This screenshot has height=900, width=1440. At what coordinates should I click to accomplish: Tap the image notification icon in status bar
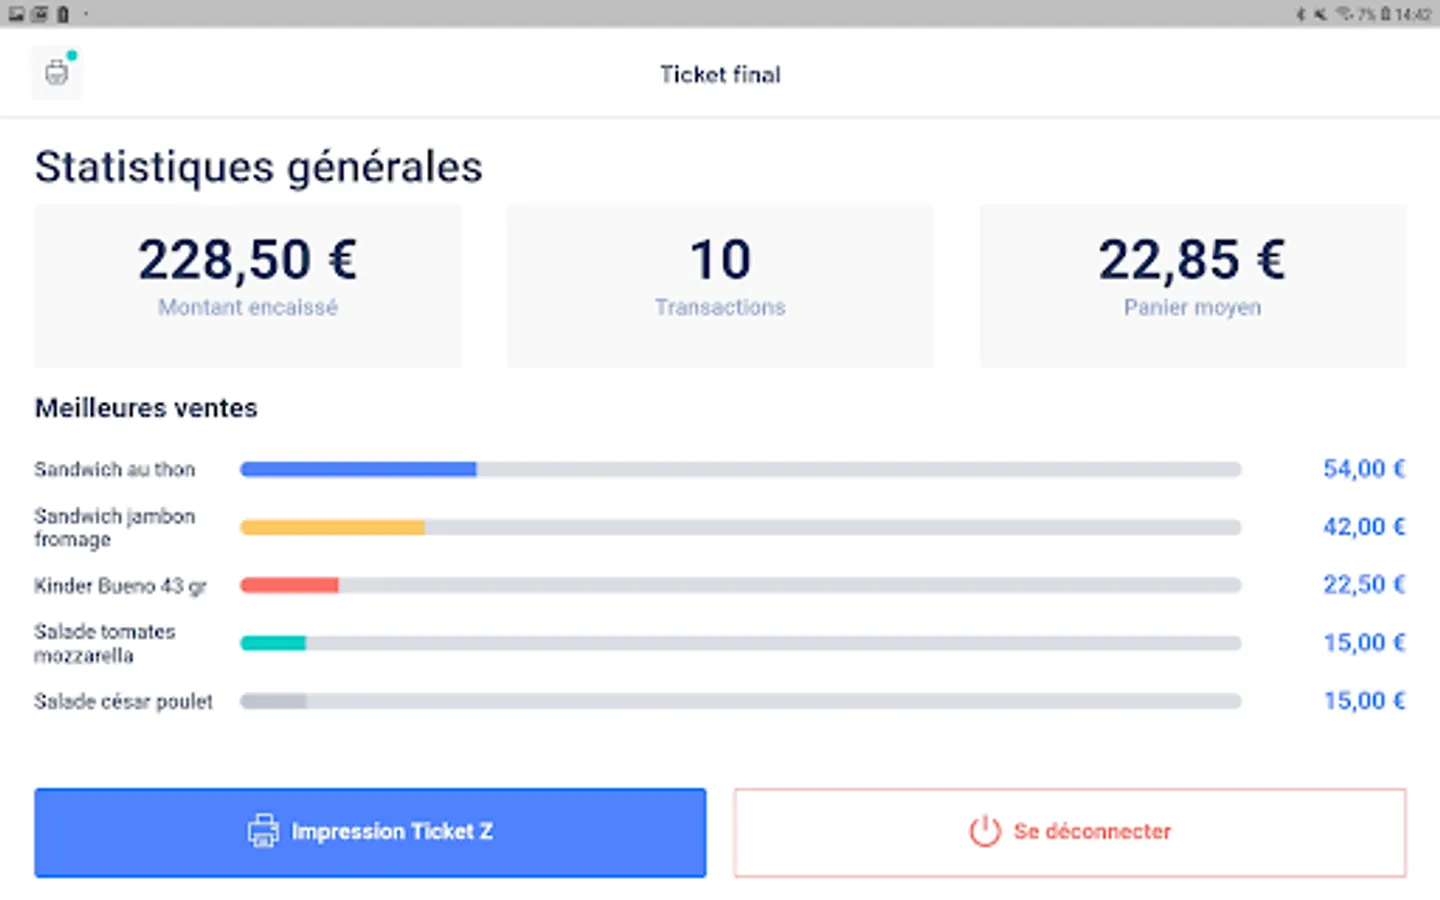[17, 14]
